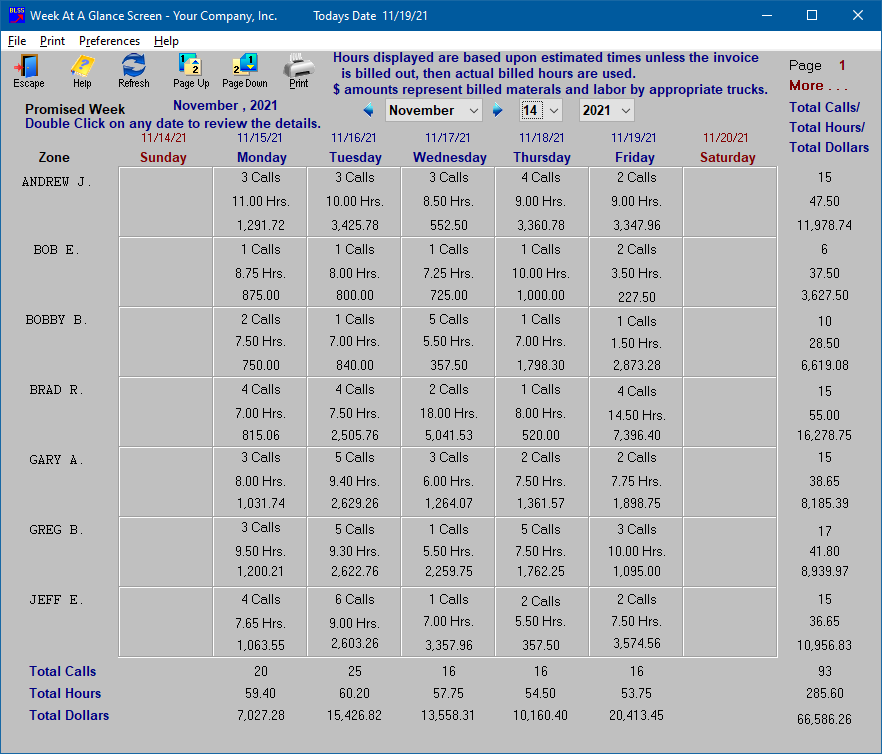This screenshot has width=882, height=754.
Task: Open Help from the toolbar icon
Action: [x=82, y=70]
